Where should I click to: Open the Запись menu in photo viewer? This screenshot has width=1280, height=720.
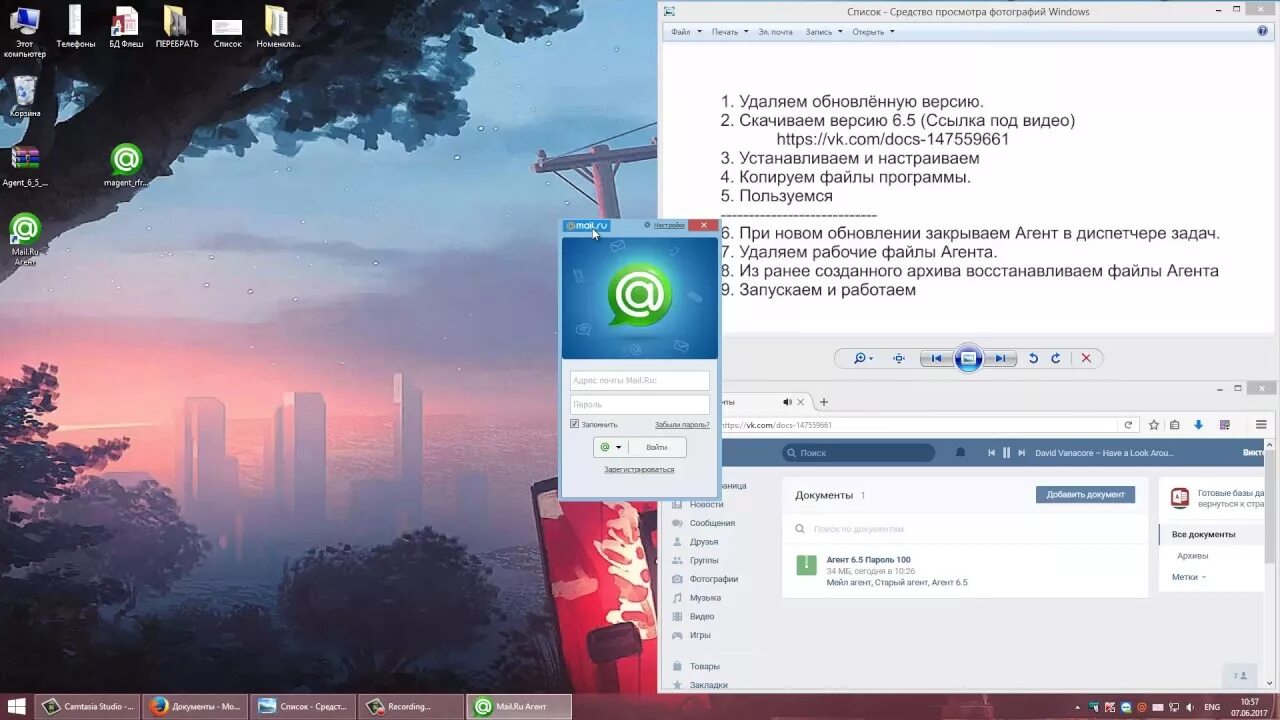(x=823, y=32)
